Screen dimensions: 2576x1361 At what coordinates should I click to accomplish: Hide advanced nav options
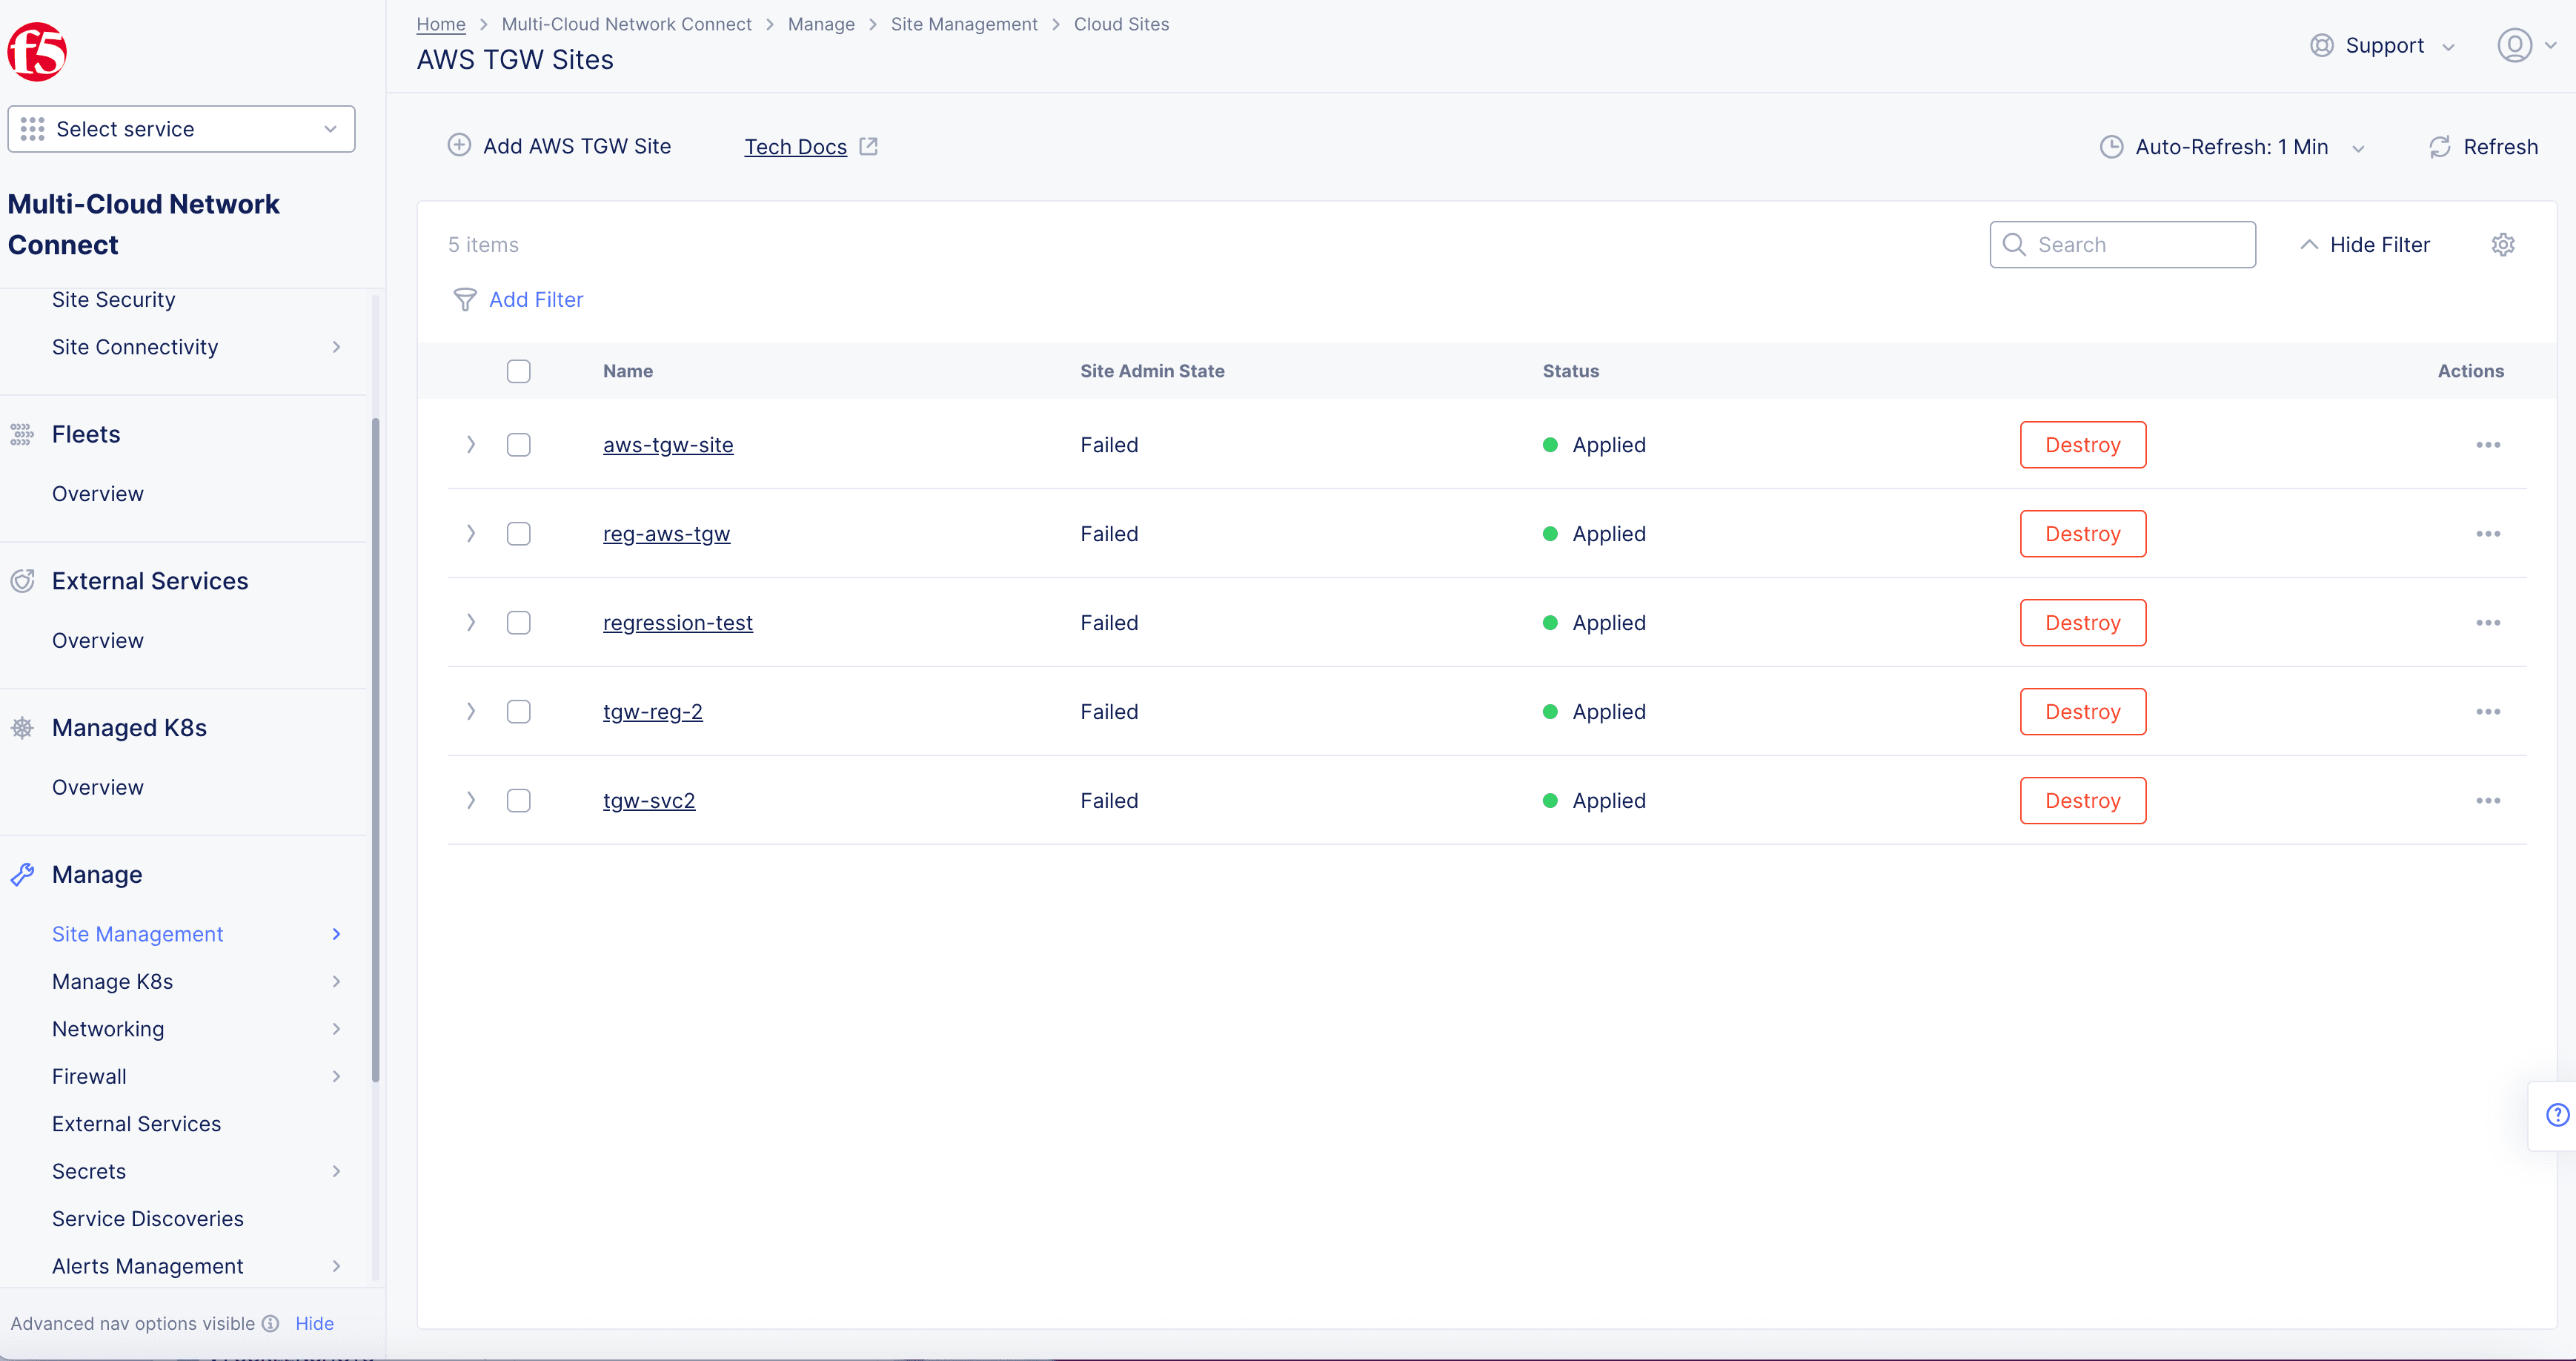[314, 1324]
